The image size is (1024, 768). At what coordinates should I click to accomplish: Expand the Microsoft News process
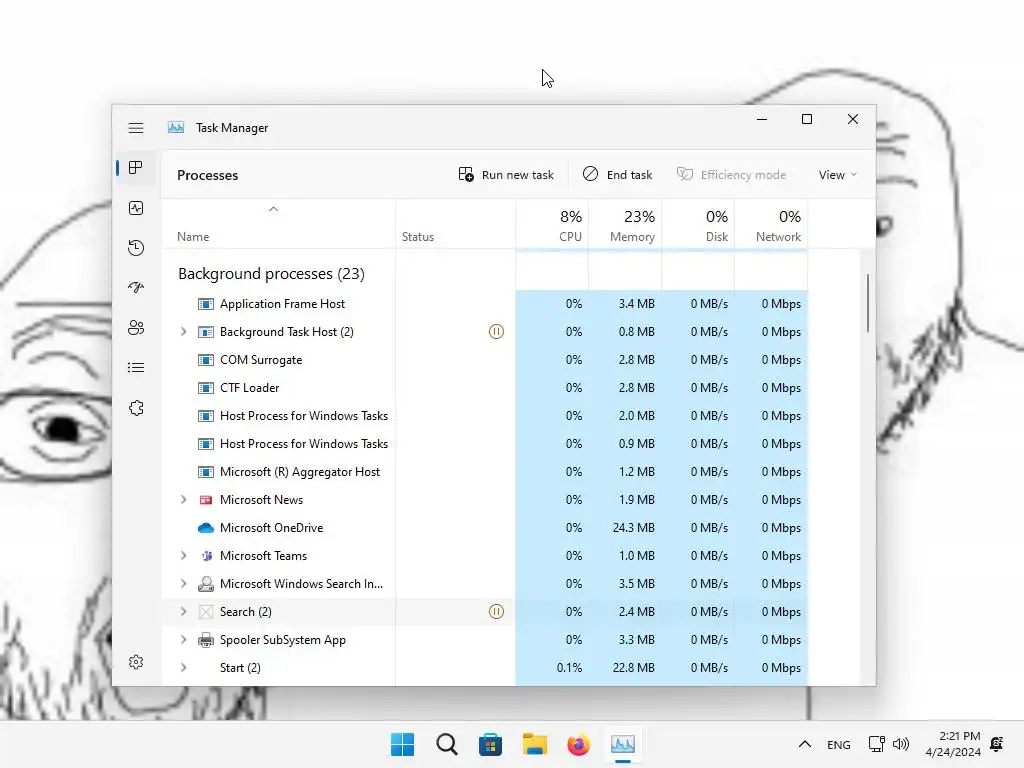184,500
